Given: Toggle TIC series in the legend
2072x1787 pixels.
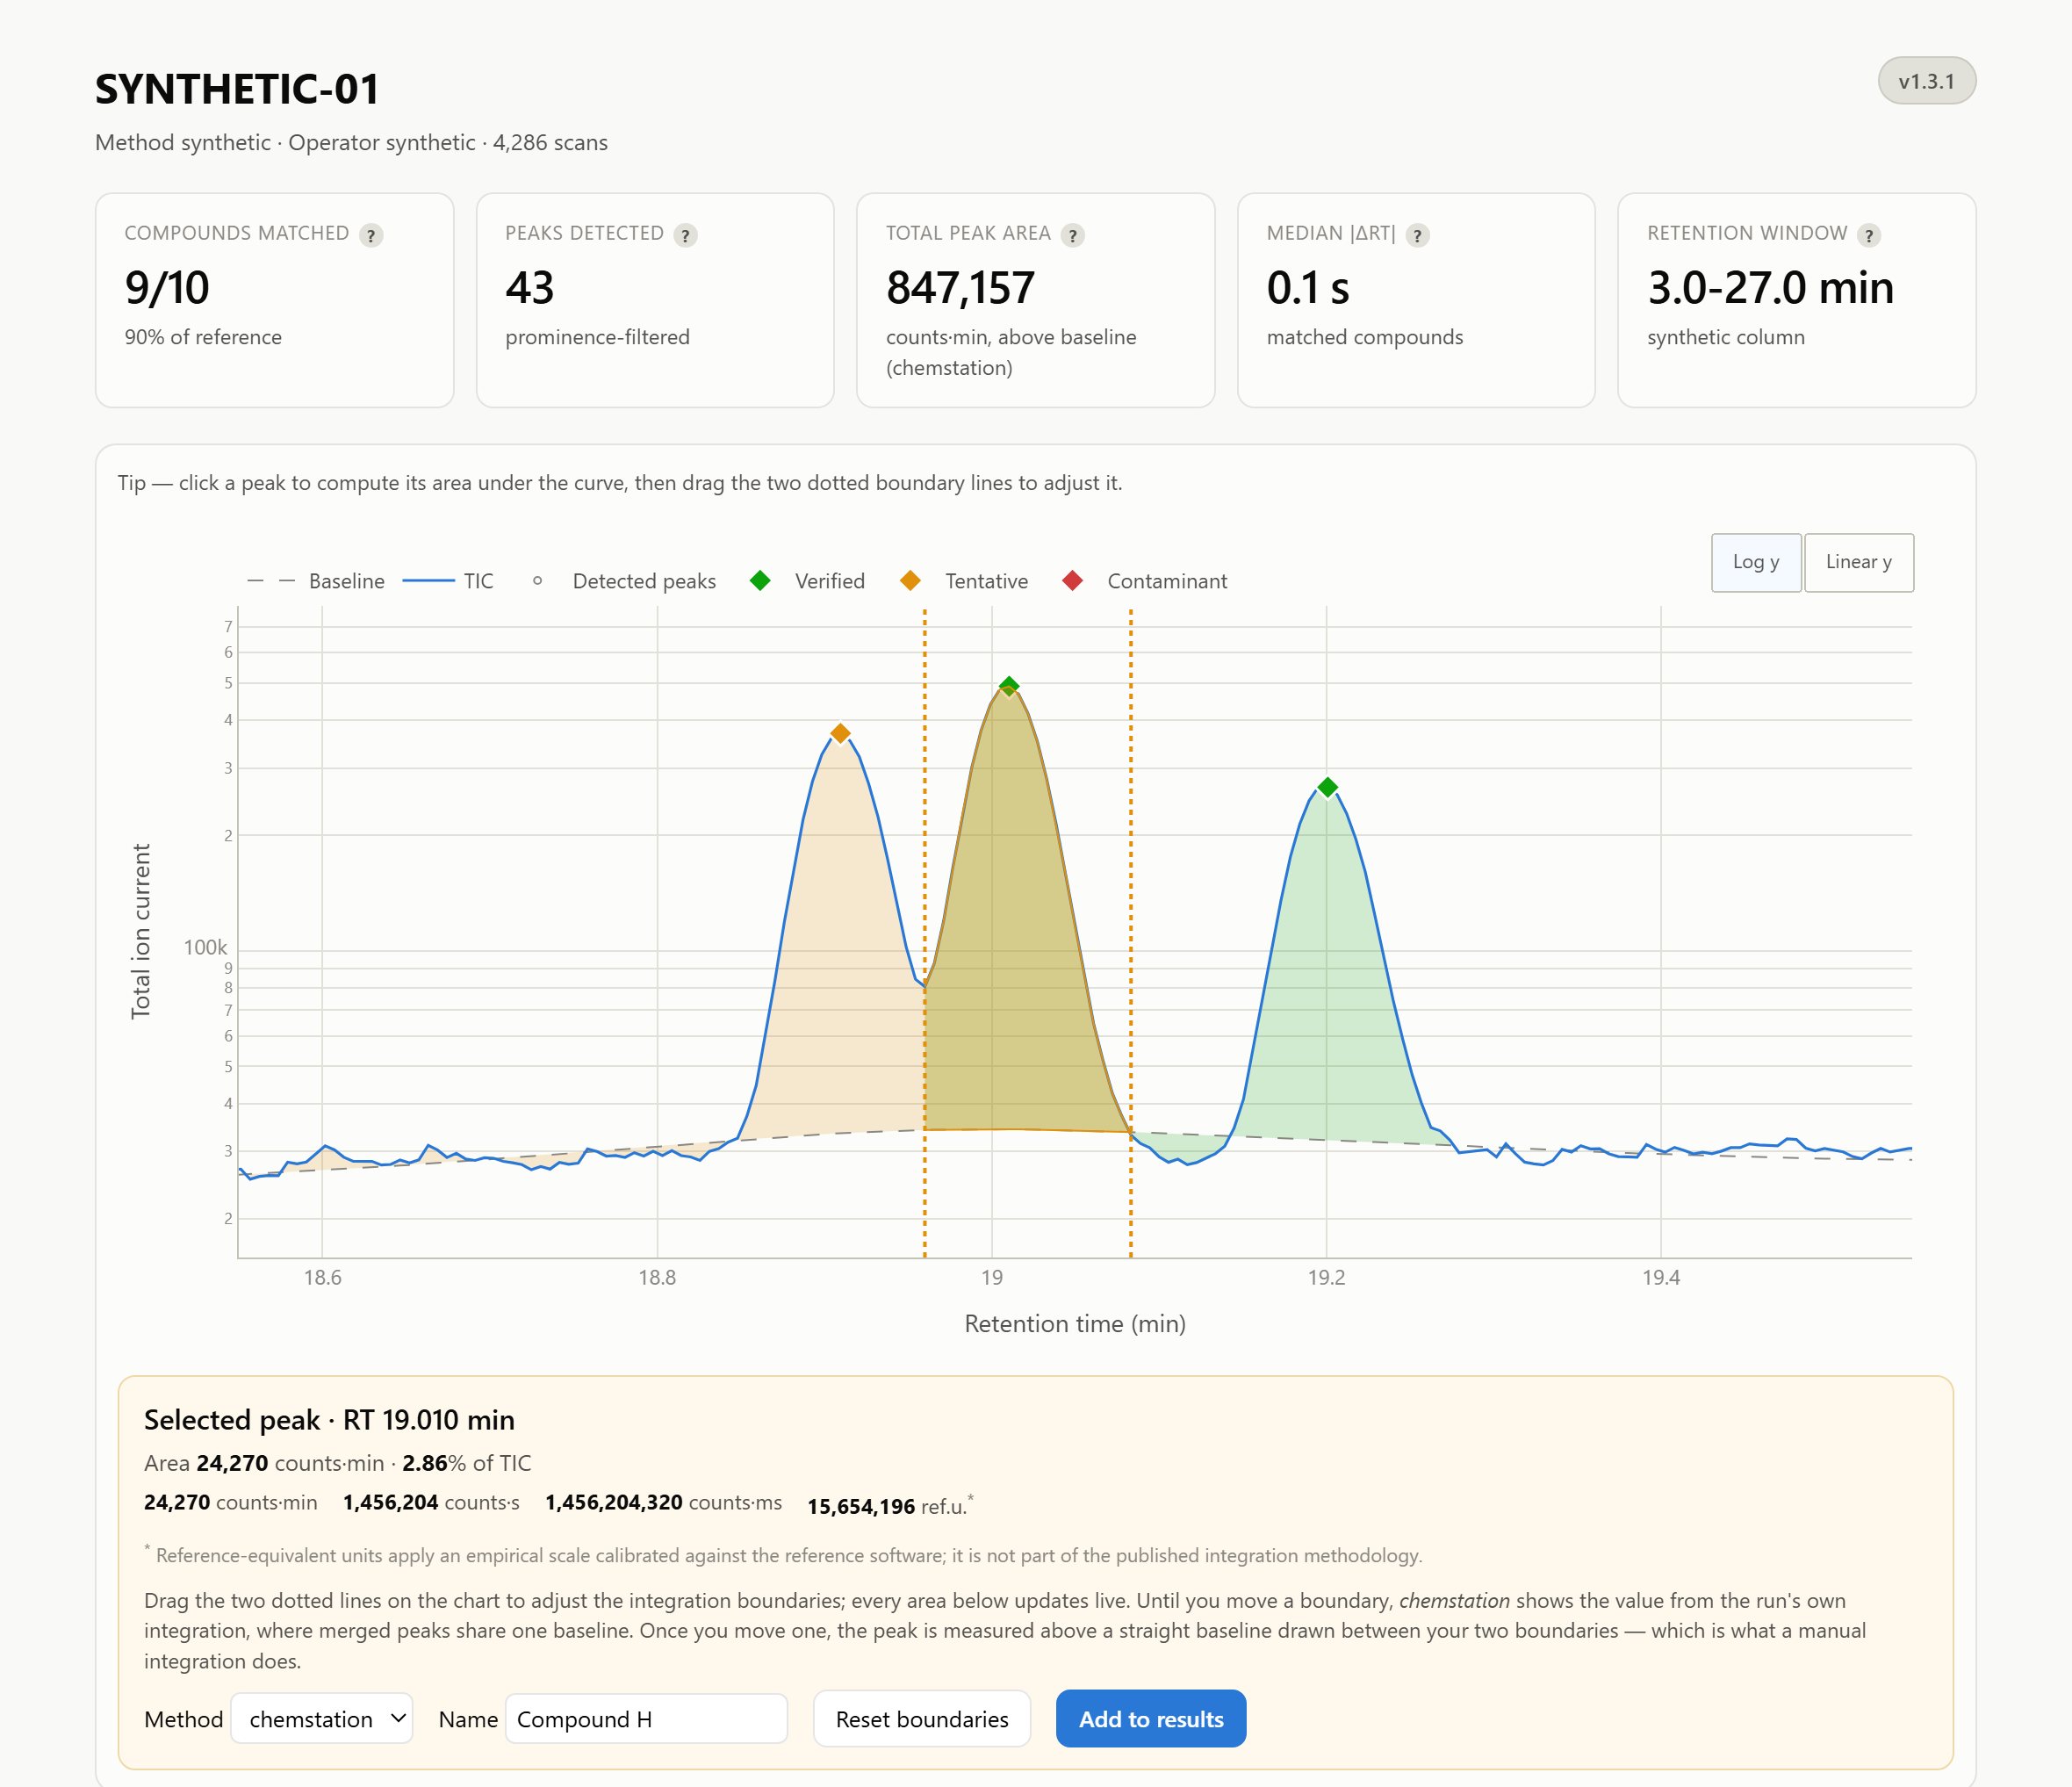Looking at the screenshot, I should pyautogui.click(x=449, y=581).
